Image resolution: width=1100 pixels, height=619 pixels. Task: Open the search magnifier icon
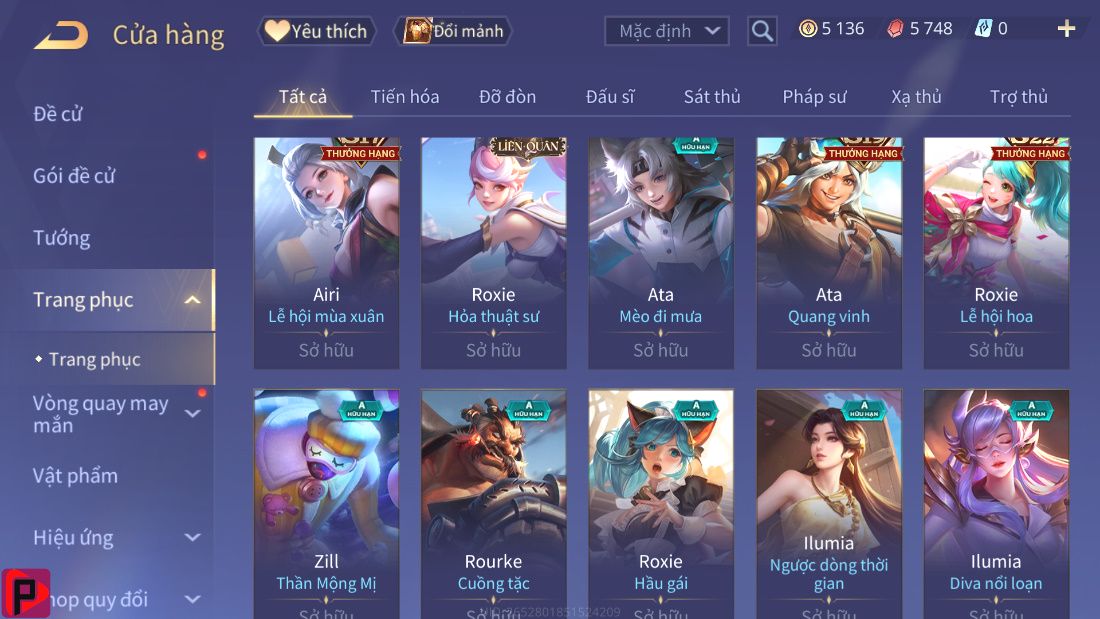pos(762,31)
